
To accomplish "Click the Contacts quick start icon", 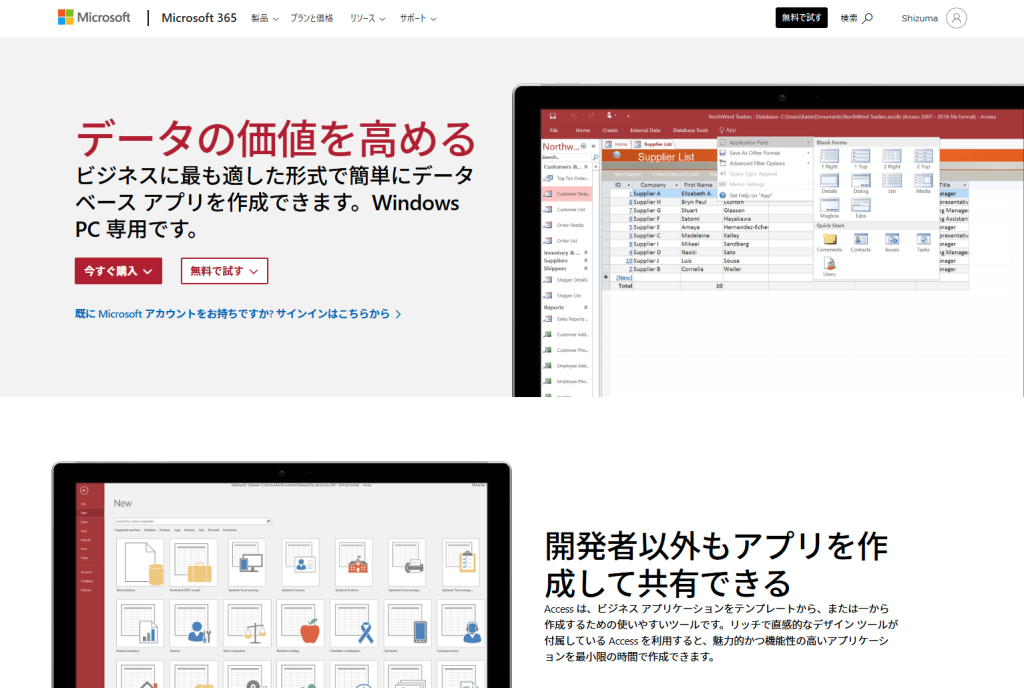I will point(861,243).
